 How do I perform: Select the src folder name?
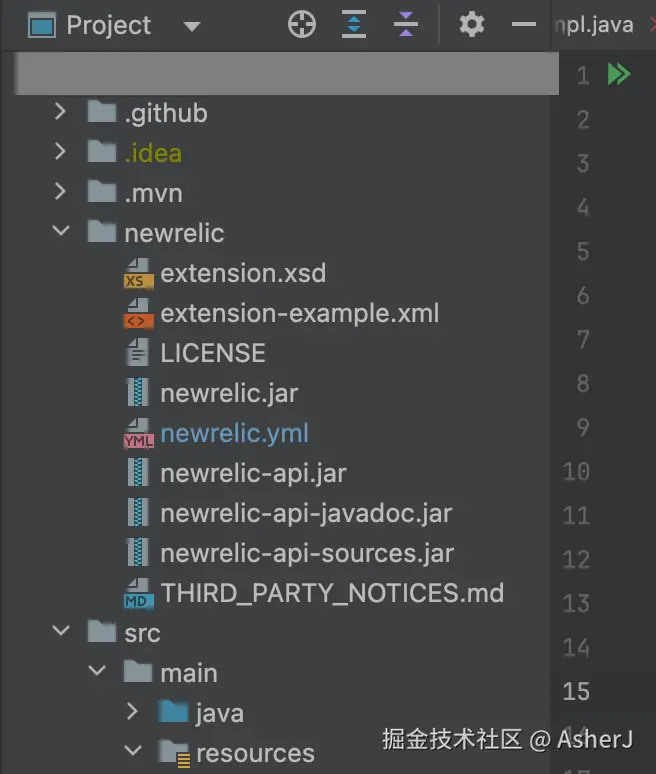point(142,634)
